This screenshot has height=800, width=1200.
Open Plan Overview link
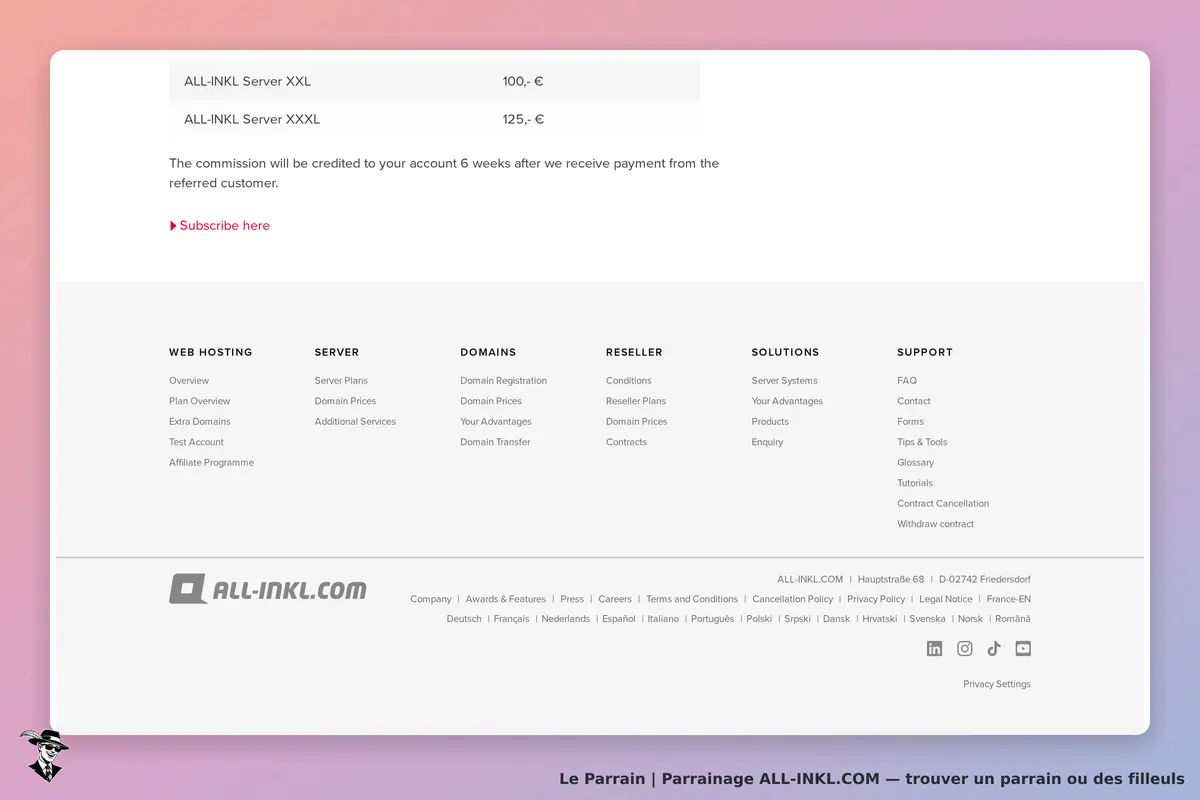click(x=200, y=401)
